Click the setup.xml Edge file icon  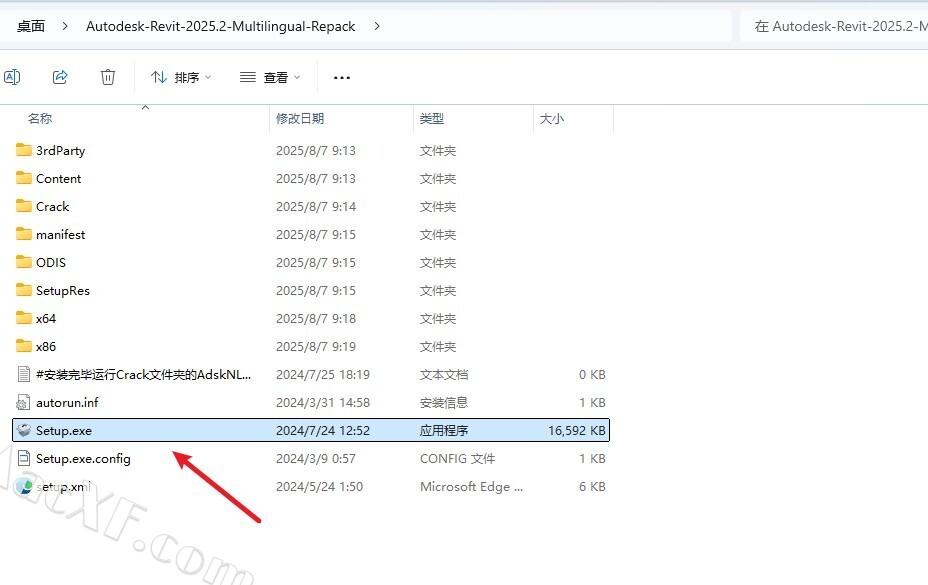[24, 487]
